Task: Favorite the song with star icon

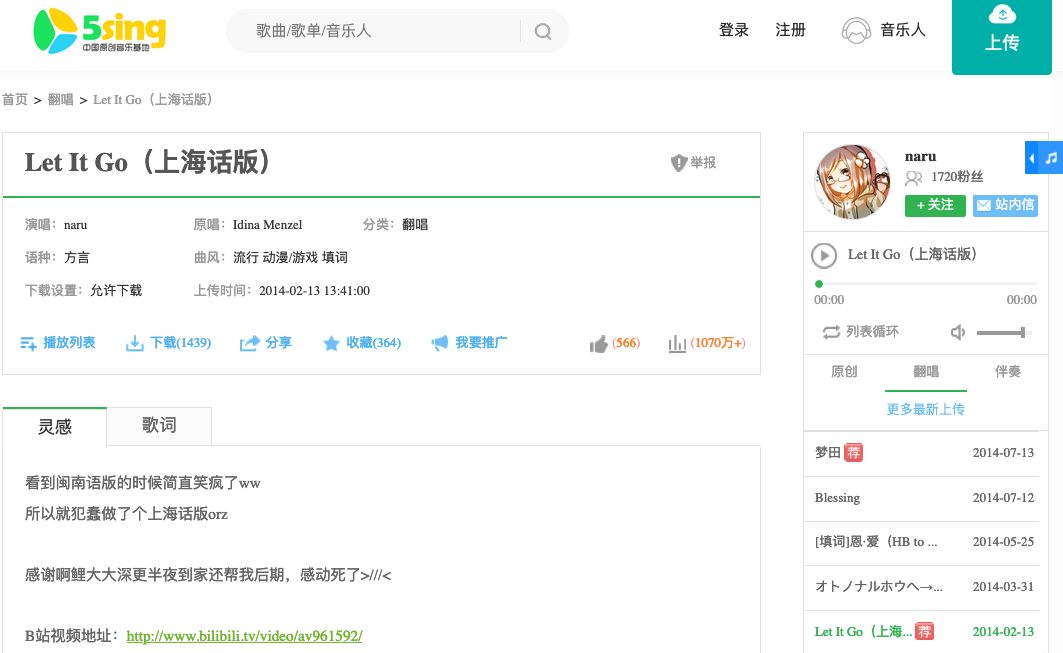Action: (332, 343)
